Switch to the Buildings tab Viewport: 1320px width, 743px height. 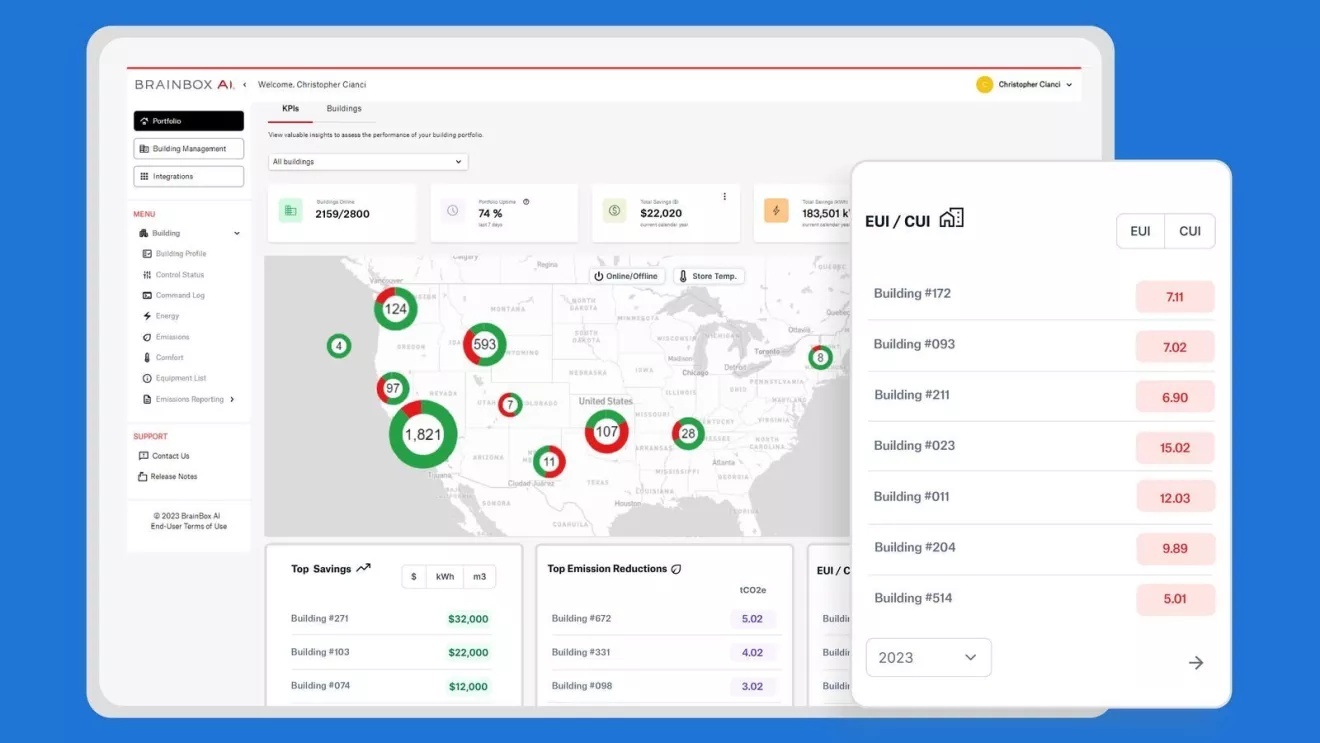[344, 109]
